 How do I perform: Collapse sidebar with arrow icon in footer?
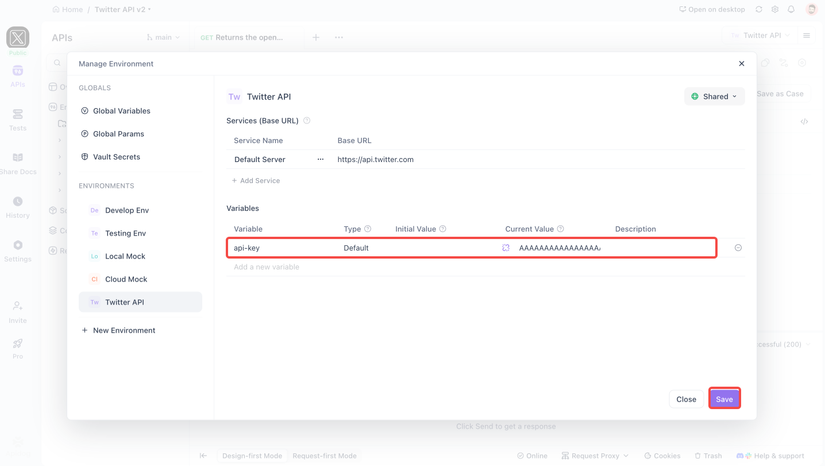pyautogui.click(x=203, y=456)
